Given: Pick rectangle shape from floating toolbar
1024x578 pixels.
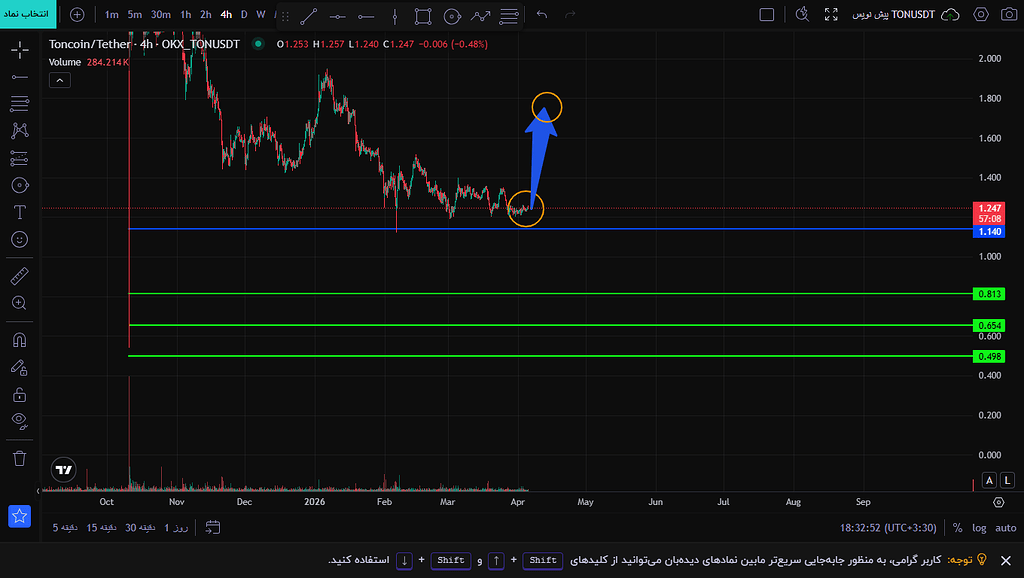Looking at the screenshot, I should [x=423, y=16].
